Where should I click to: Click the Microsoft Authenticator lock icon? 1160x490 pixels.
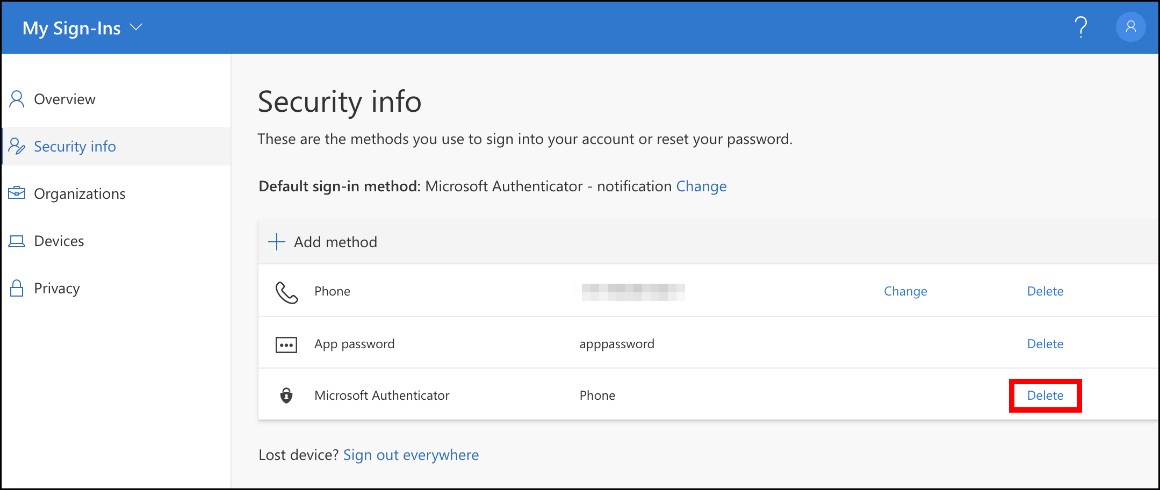[286, 396]
